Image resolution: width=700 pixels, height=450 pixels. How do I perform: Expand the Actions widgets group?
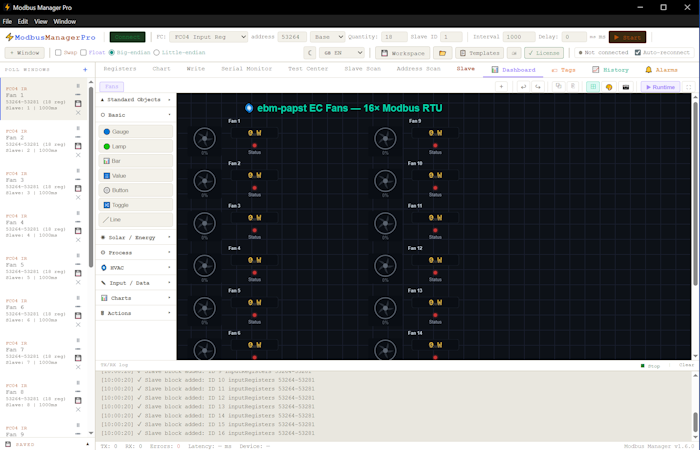point(136,313)
